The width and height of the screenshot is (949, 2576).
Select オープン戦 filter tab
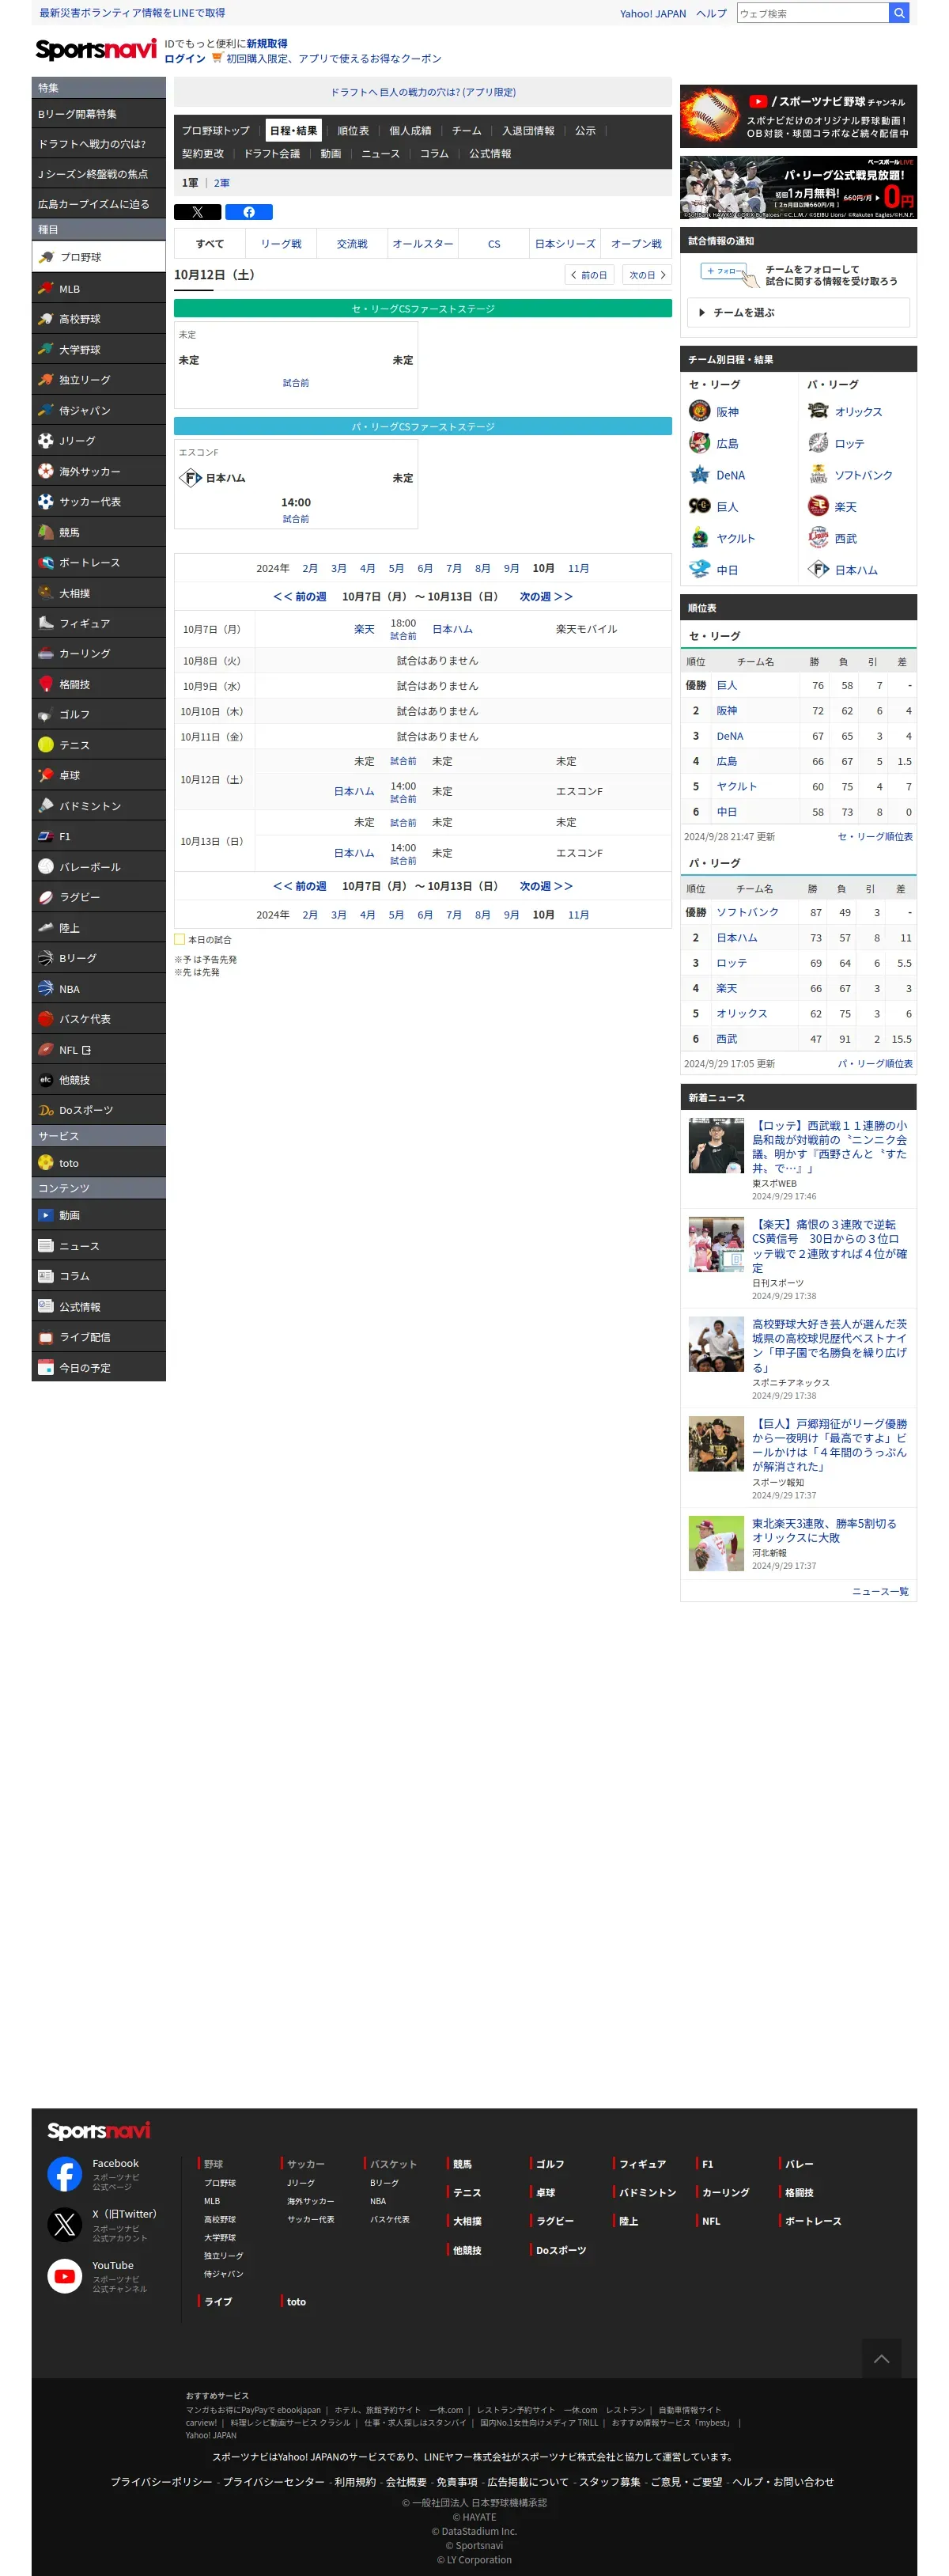[636, 244]
